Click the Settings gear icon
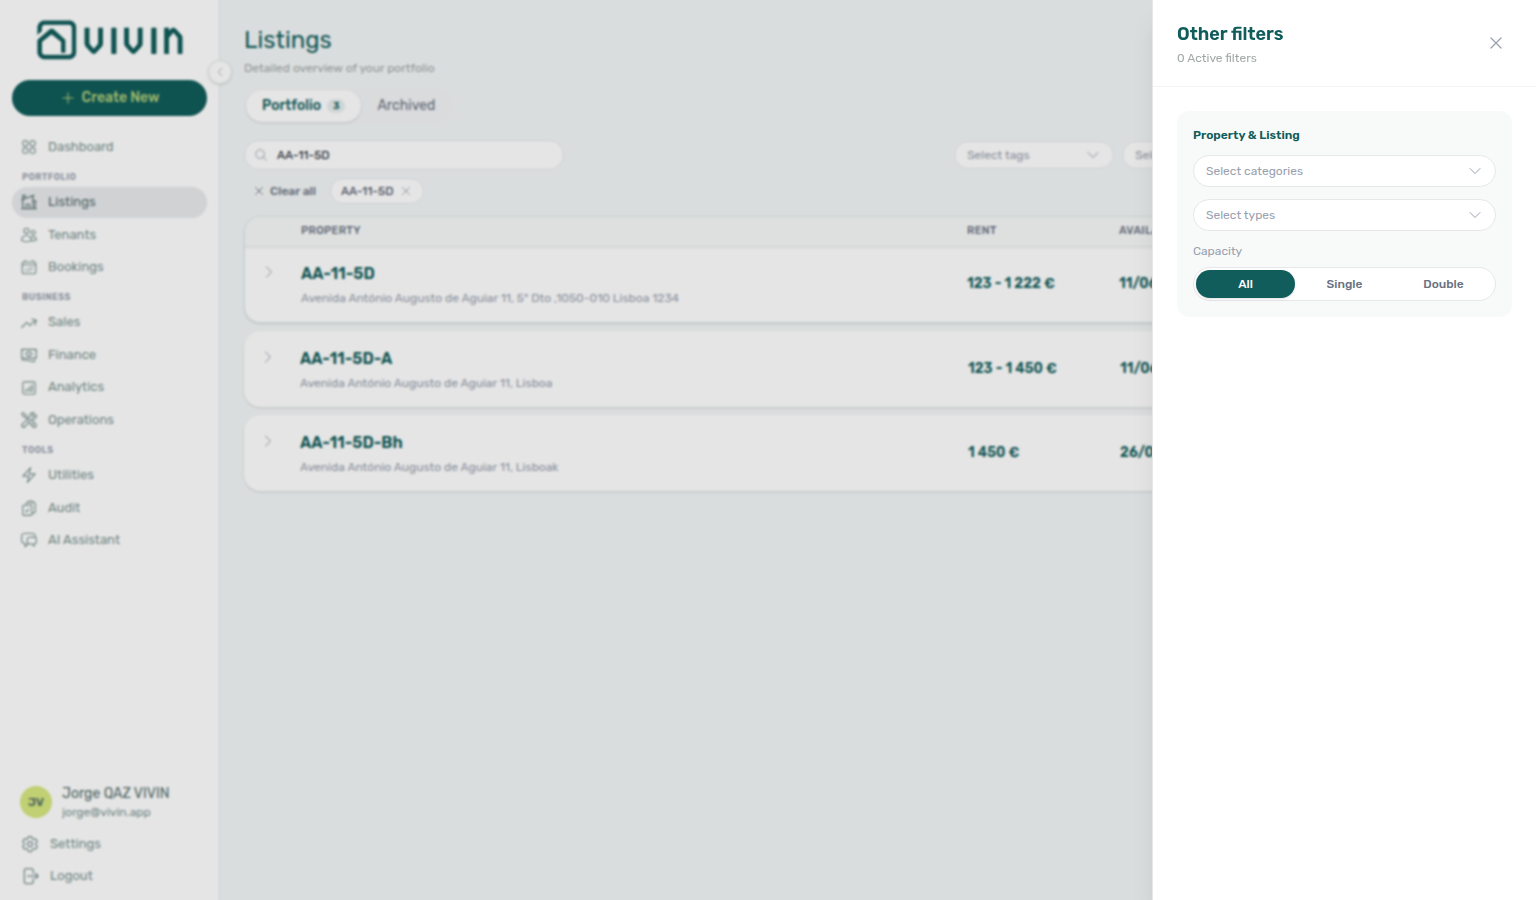1536x900 pixels. [x=30, y=844]
